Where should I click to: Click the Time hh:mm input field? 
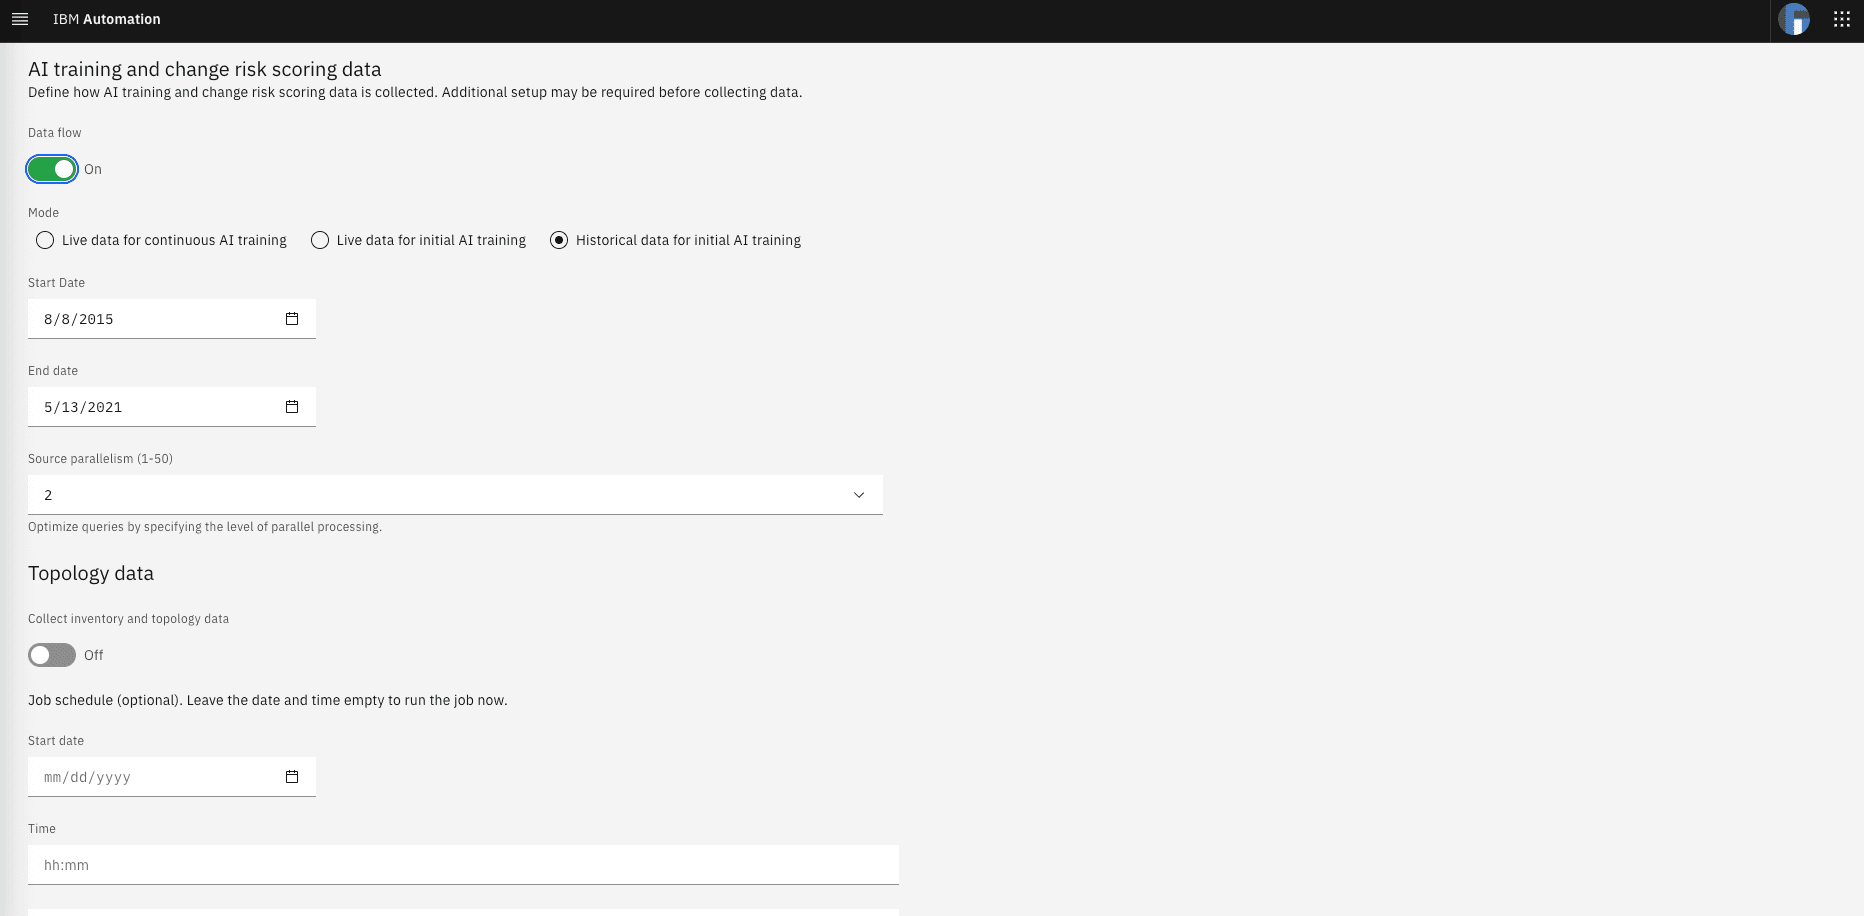(463, 865)
